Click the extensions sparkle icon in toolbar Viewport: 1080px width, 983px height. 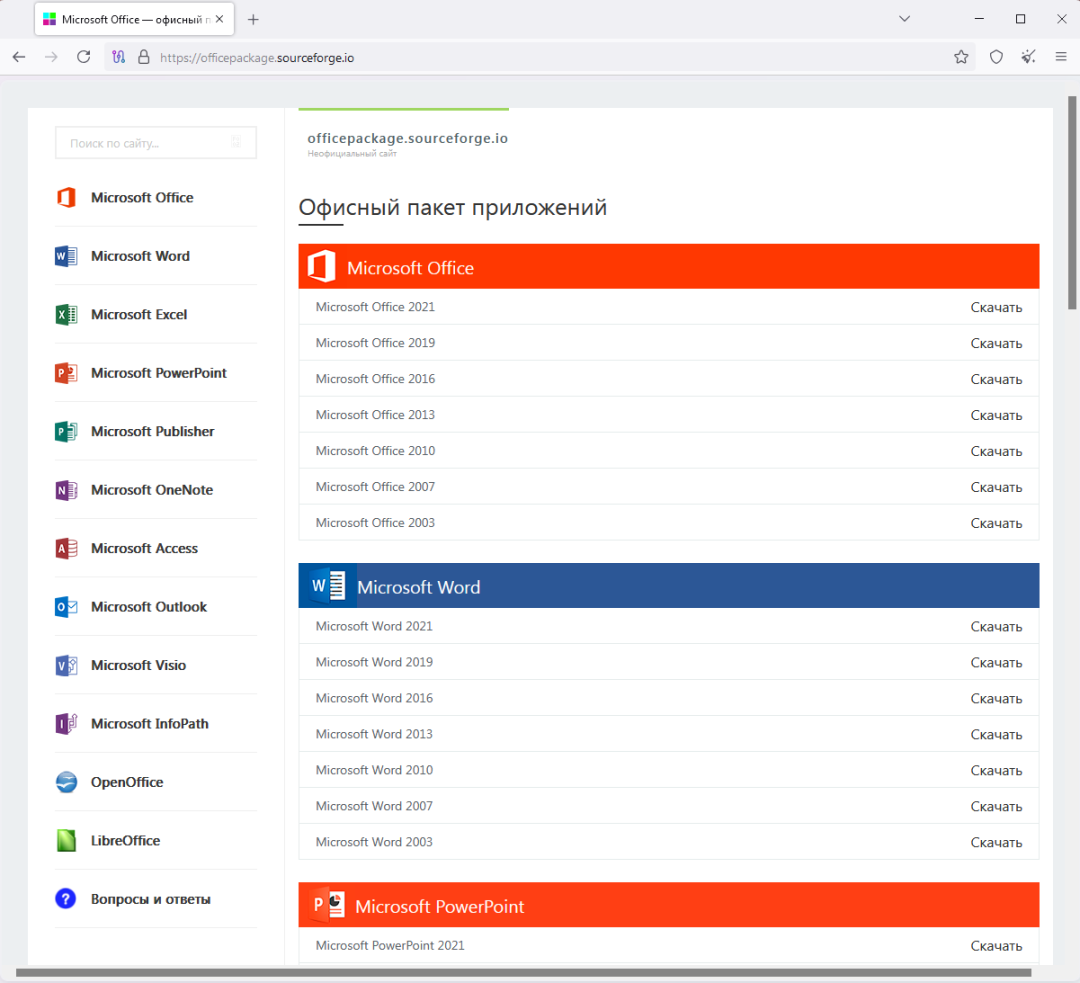click(x=1028, y=57)
